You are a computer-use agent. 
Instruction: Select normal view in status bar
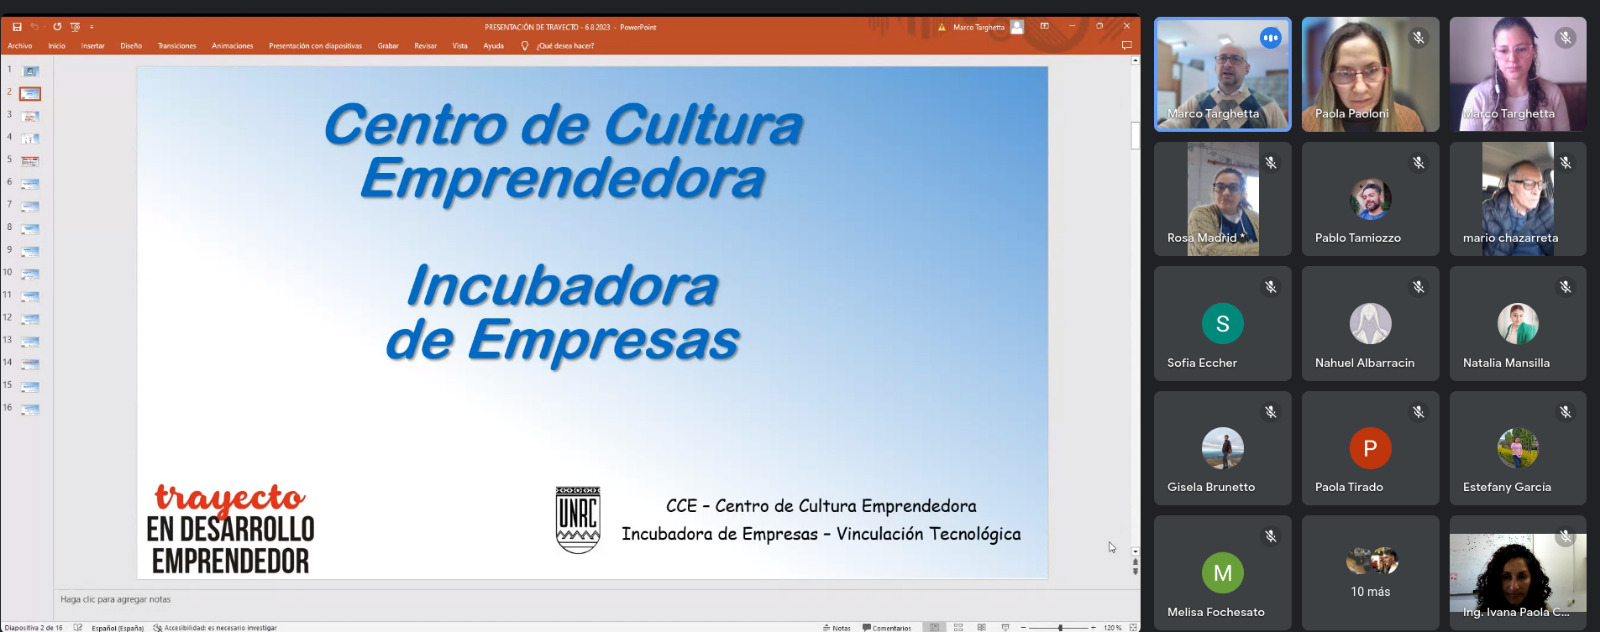pos(934,627)
